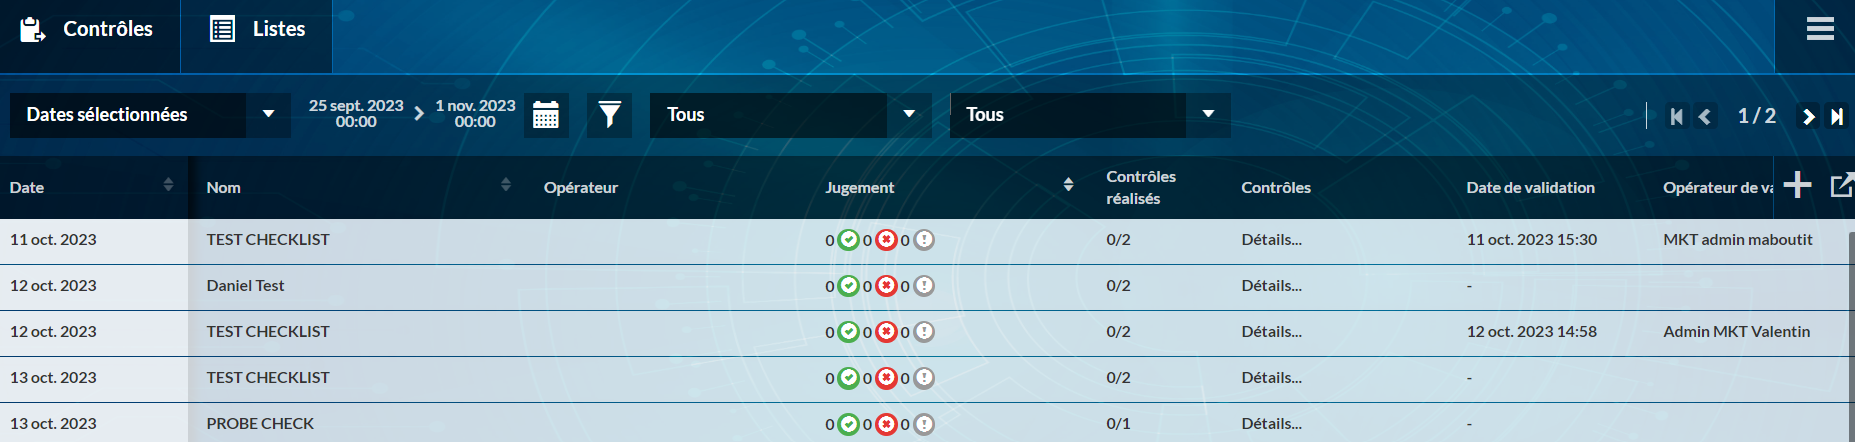
Task: Click red cross icon in 11 oct. row
Action: pyautogui.click(x=886, y=240)
